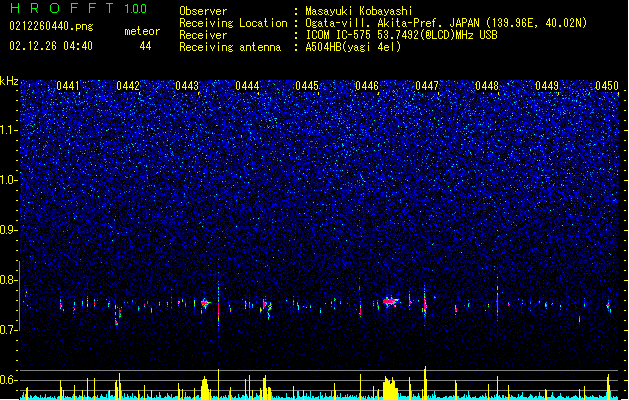Click the Receiving antenna label

230,47
